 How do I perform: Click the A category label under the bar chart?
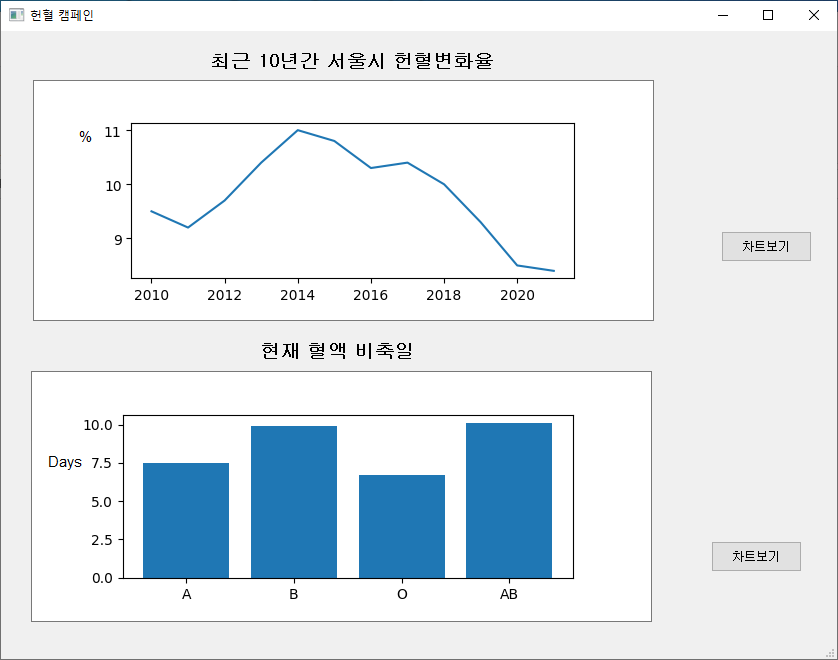(x=186, y=593)
